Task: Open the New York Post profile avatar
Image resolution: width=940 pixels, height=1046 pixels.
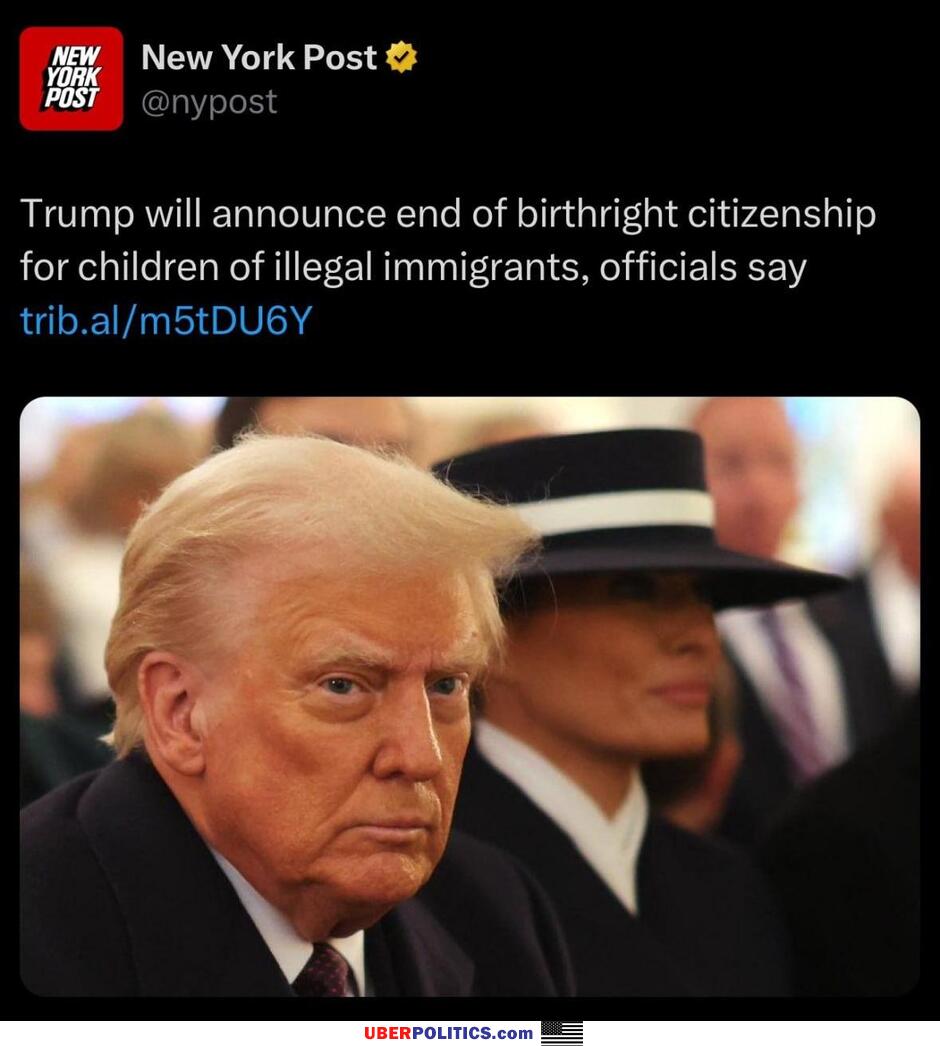Action: click(71, 78)
